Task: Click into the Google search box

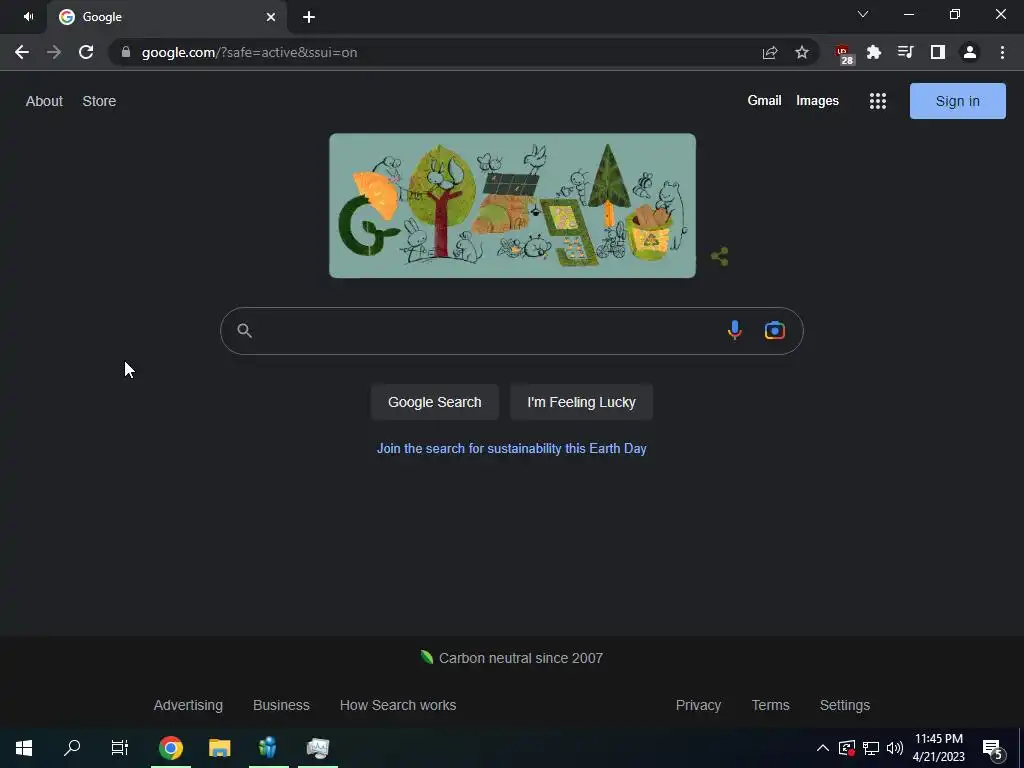Action: (511, 330)
